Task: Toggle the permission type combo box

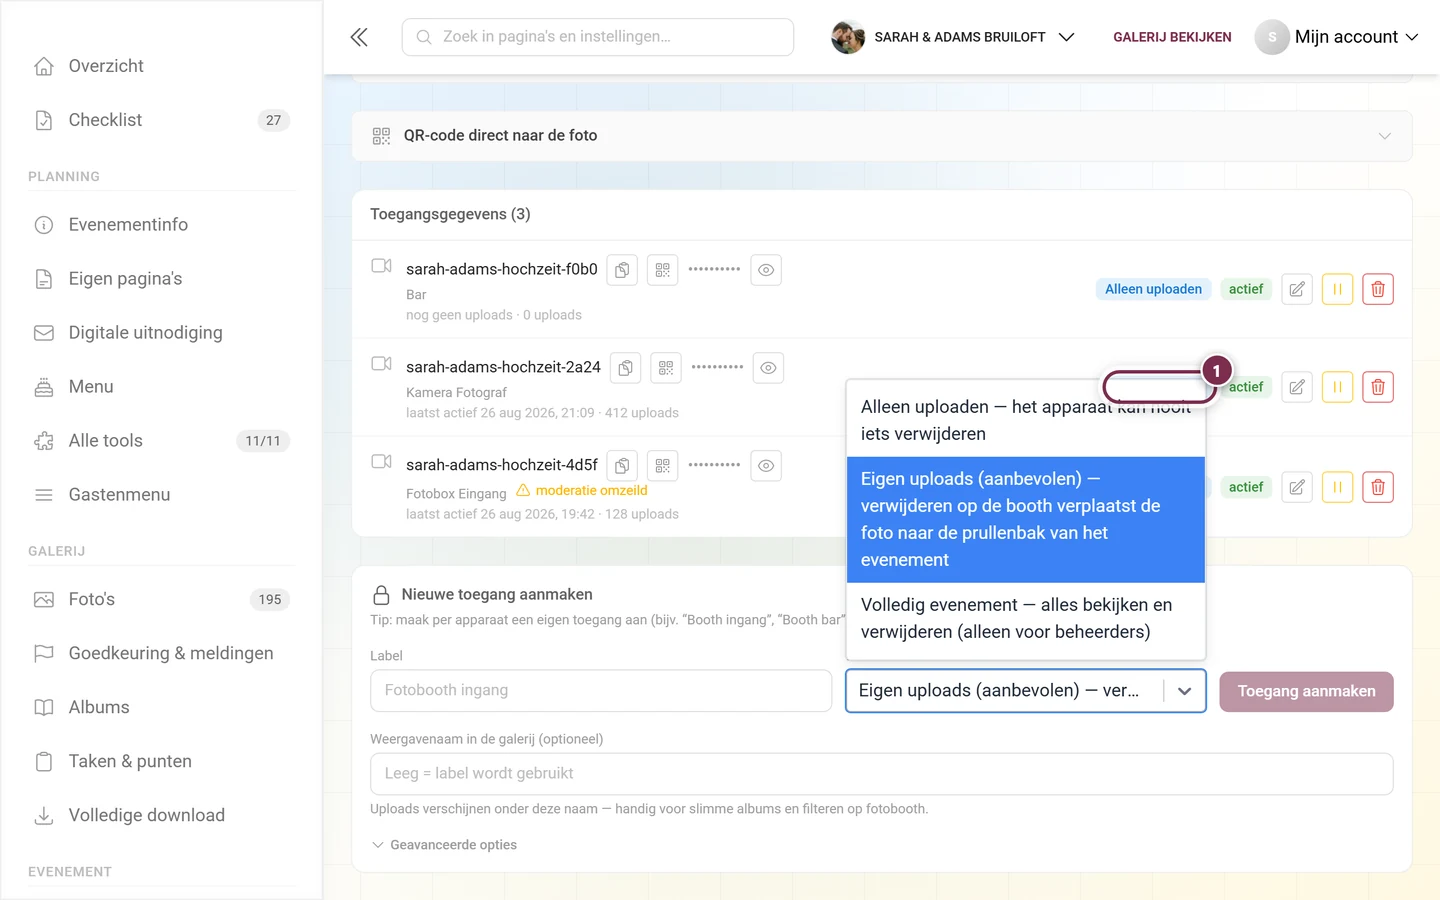Action: click(x=1025, y=691)
